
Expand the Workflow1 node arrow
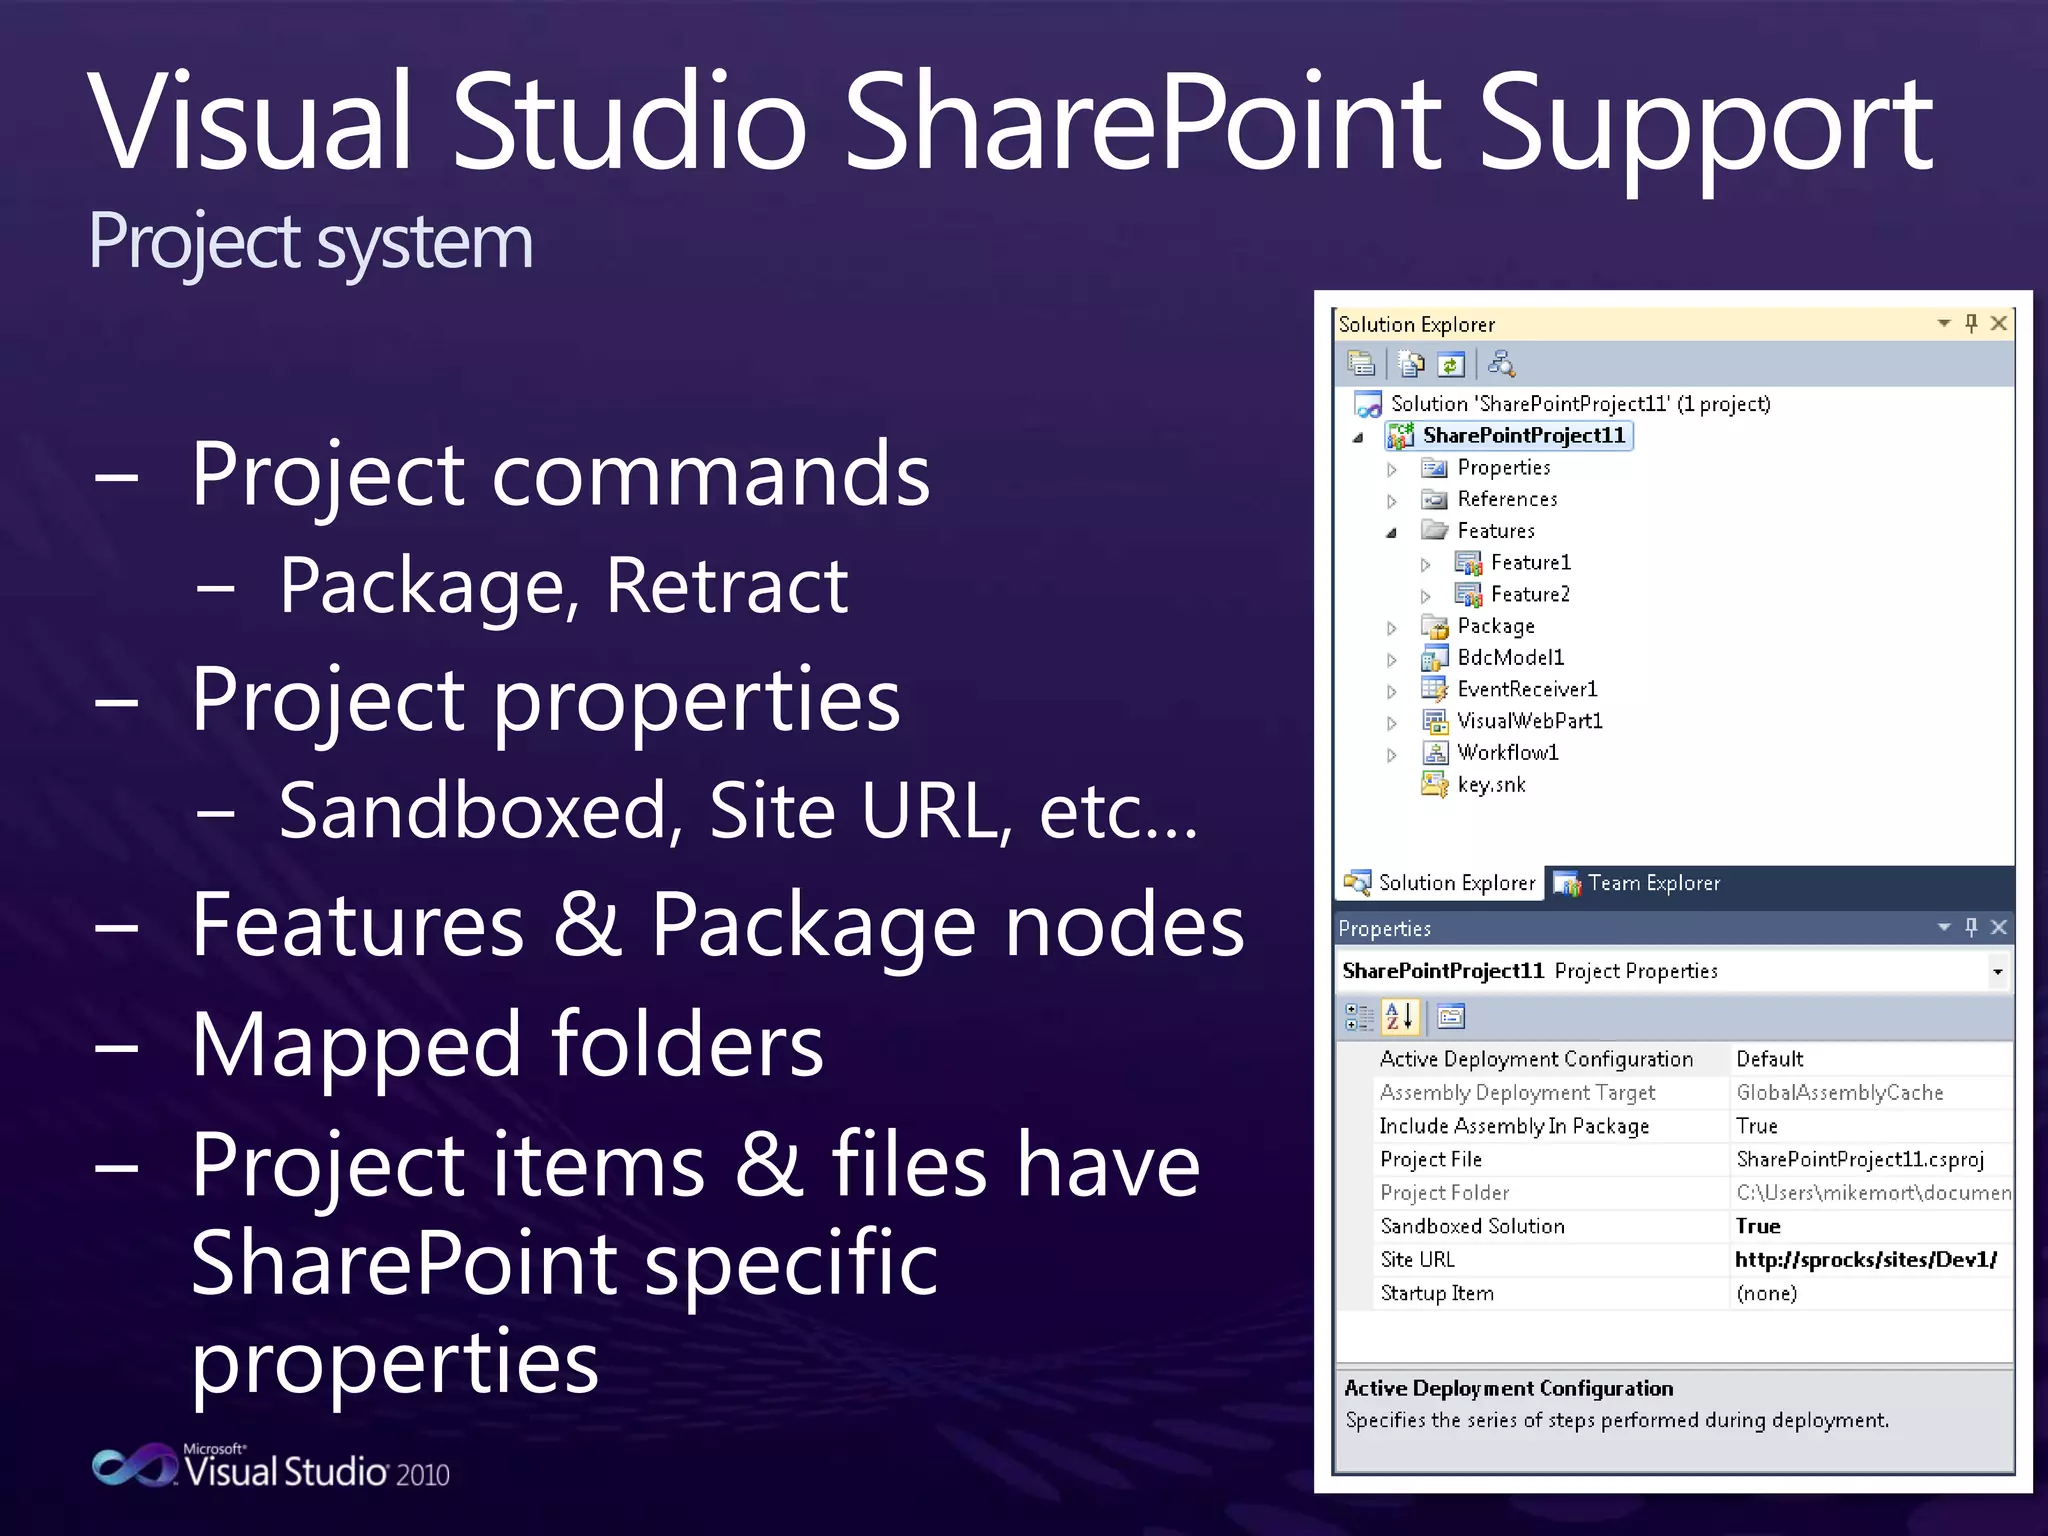pyautogui.click(x=1391, y=754)
